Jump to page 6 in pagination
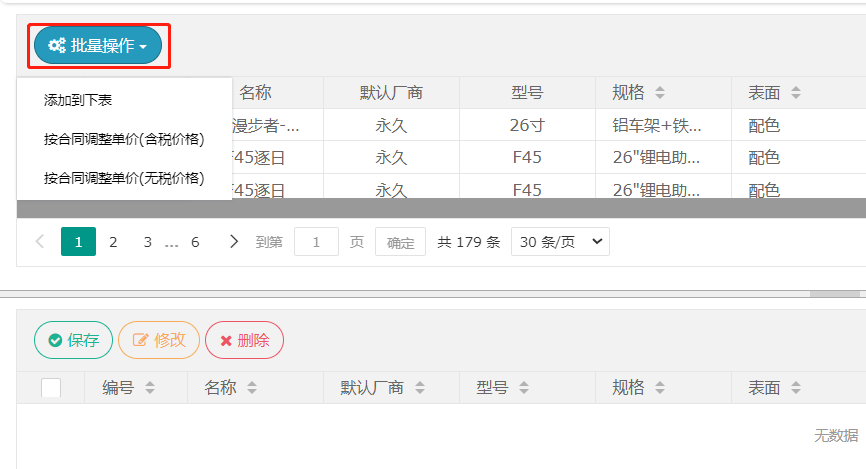Screen dimensions: 866x469 pyautogui.click(x=195, y=241)
